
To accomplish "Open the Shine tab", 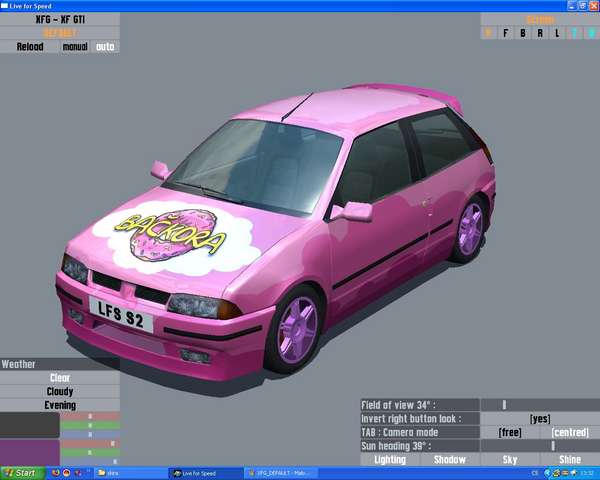I will coord(570,460).
